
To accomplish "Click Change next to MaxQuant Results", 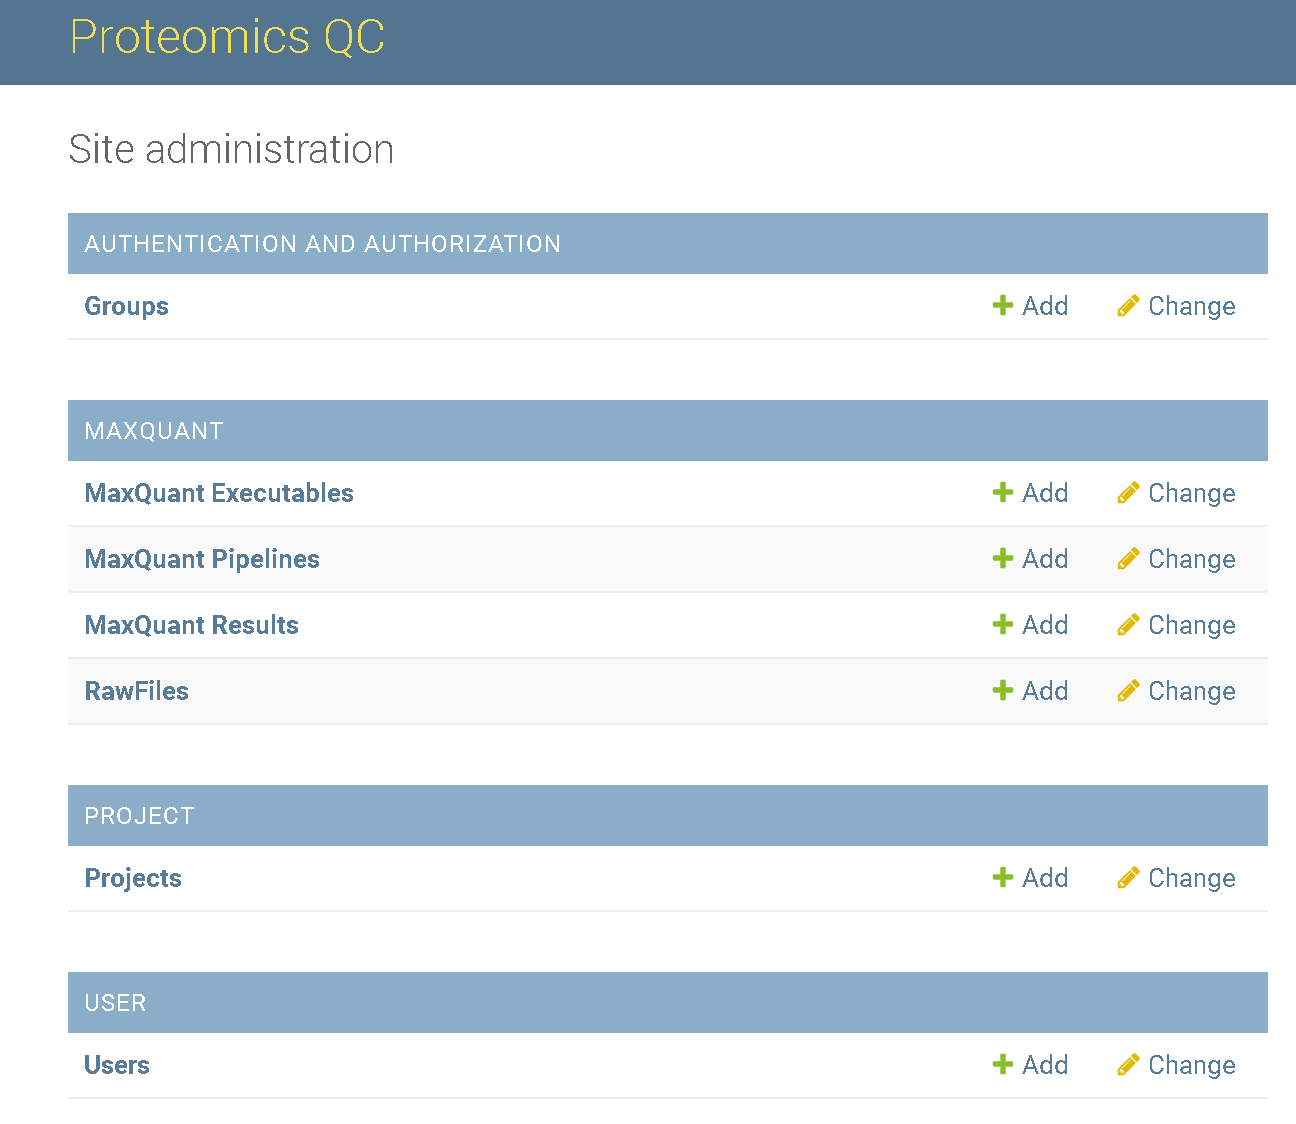I will tap(1192, 625).
